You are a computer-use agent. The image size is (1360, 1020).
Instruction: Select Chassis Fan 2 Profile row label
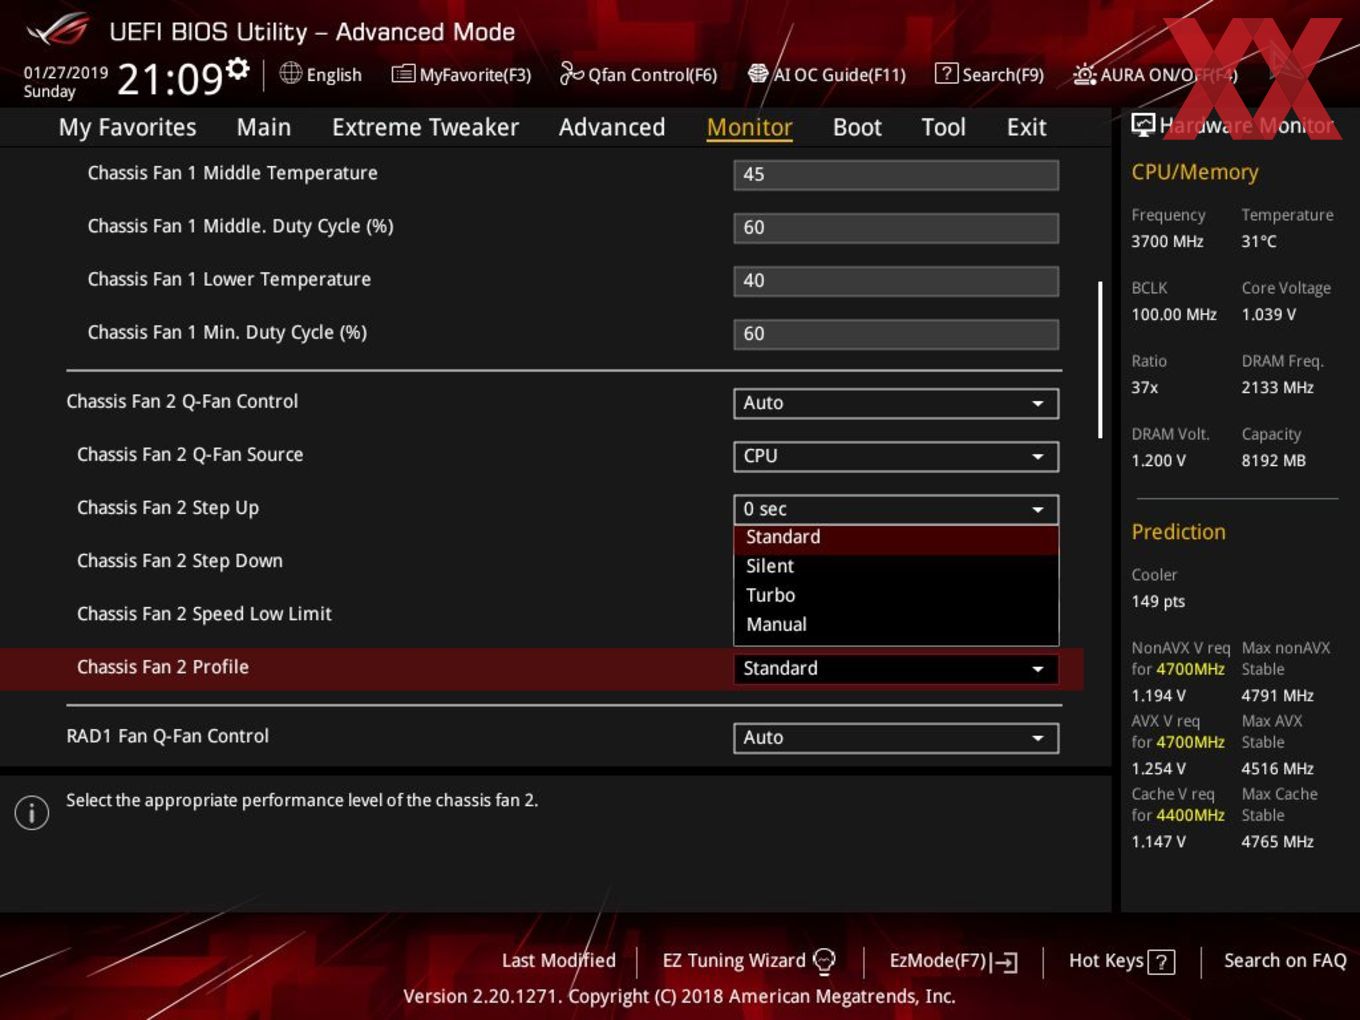163,667
